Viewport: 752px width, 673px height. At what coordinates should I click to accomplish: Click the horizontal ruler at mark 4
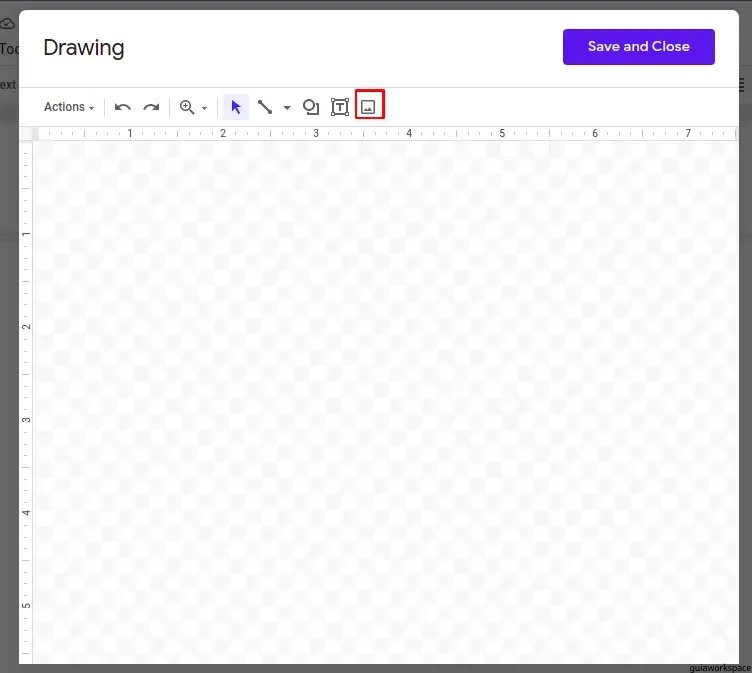[x=409, y=133]
